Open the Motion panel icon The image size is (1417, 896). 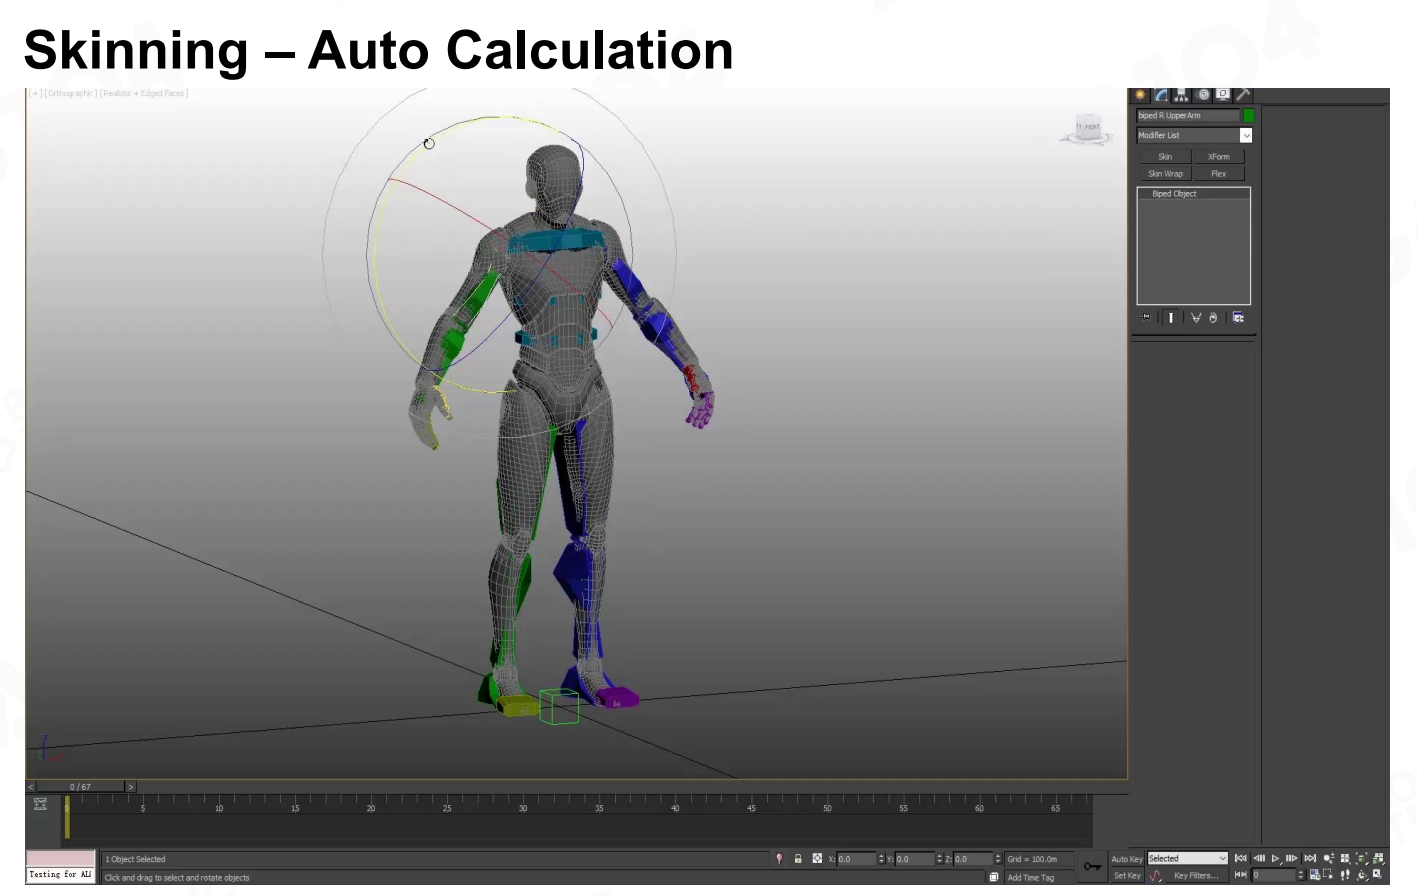click(x=1203, y=95)
